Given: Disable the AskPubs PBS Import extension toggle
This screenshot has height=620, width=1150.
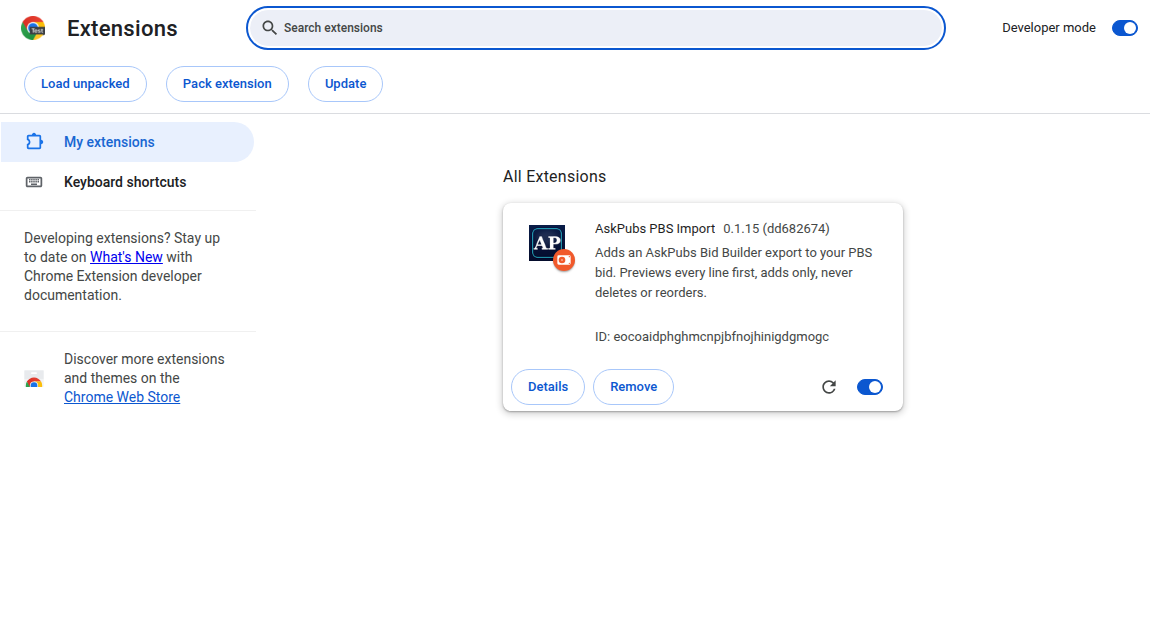Looking at the screenshot, I should coord(869,387).
